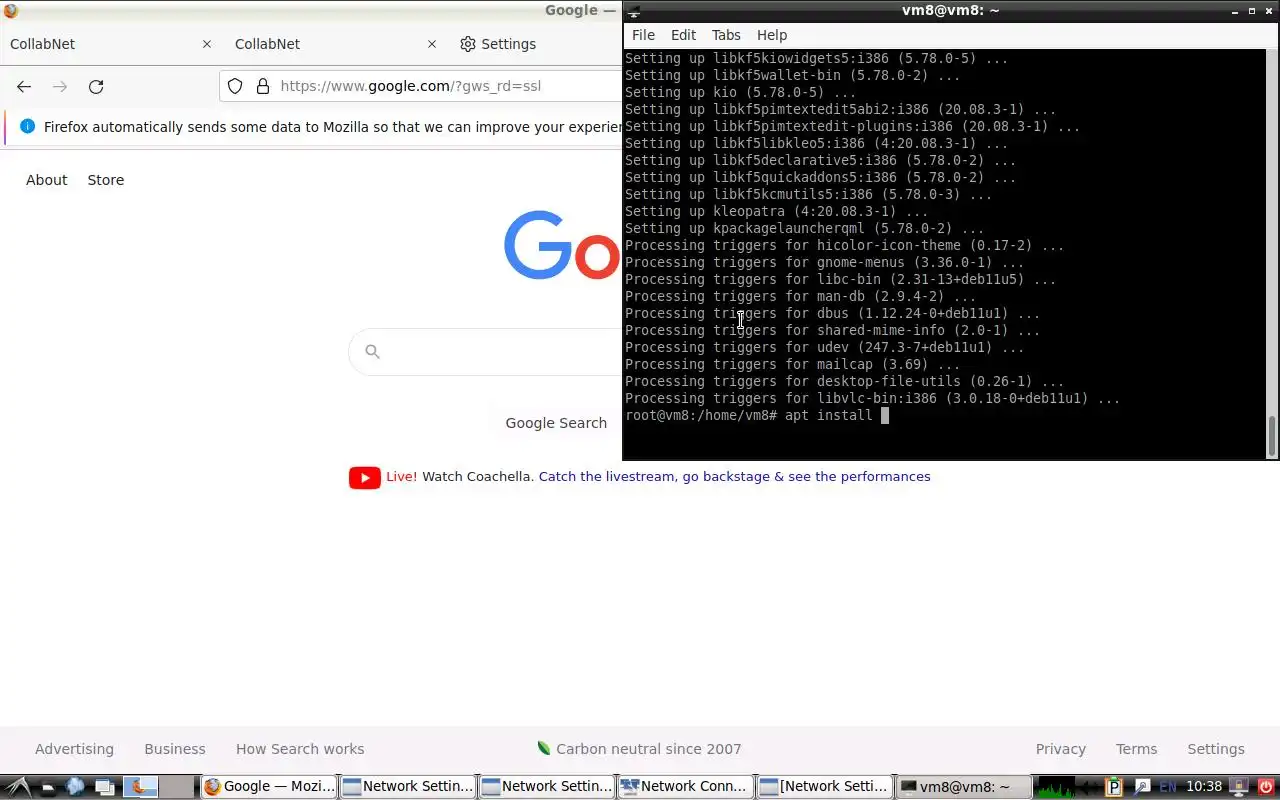The width and height of the screenshot is (1280, 800).
Task: Maximize the terminal window
Action: (1252, 11)
